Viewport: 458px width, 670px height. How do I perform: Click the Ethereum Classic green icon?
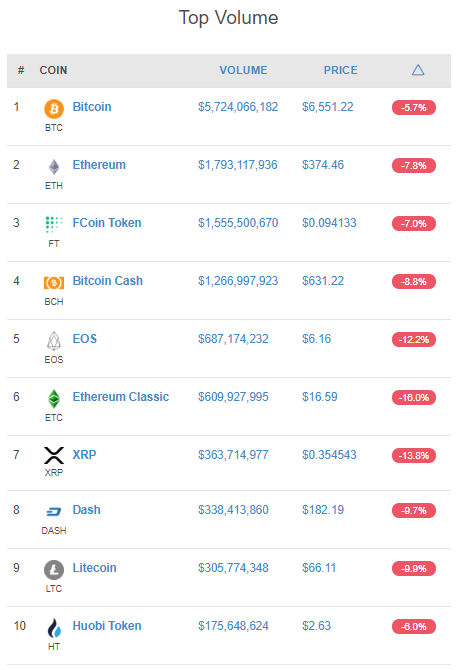coord(54,399)
